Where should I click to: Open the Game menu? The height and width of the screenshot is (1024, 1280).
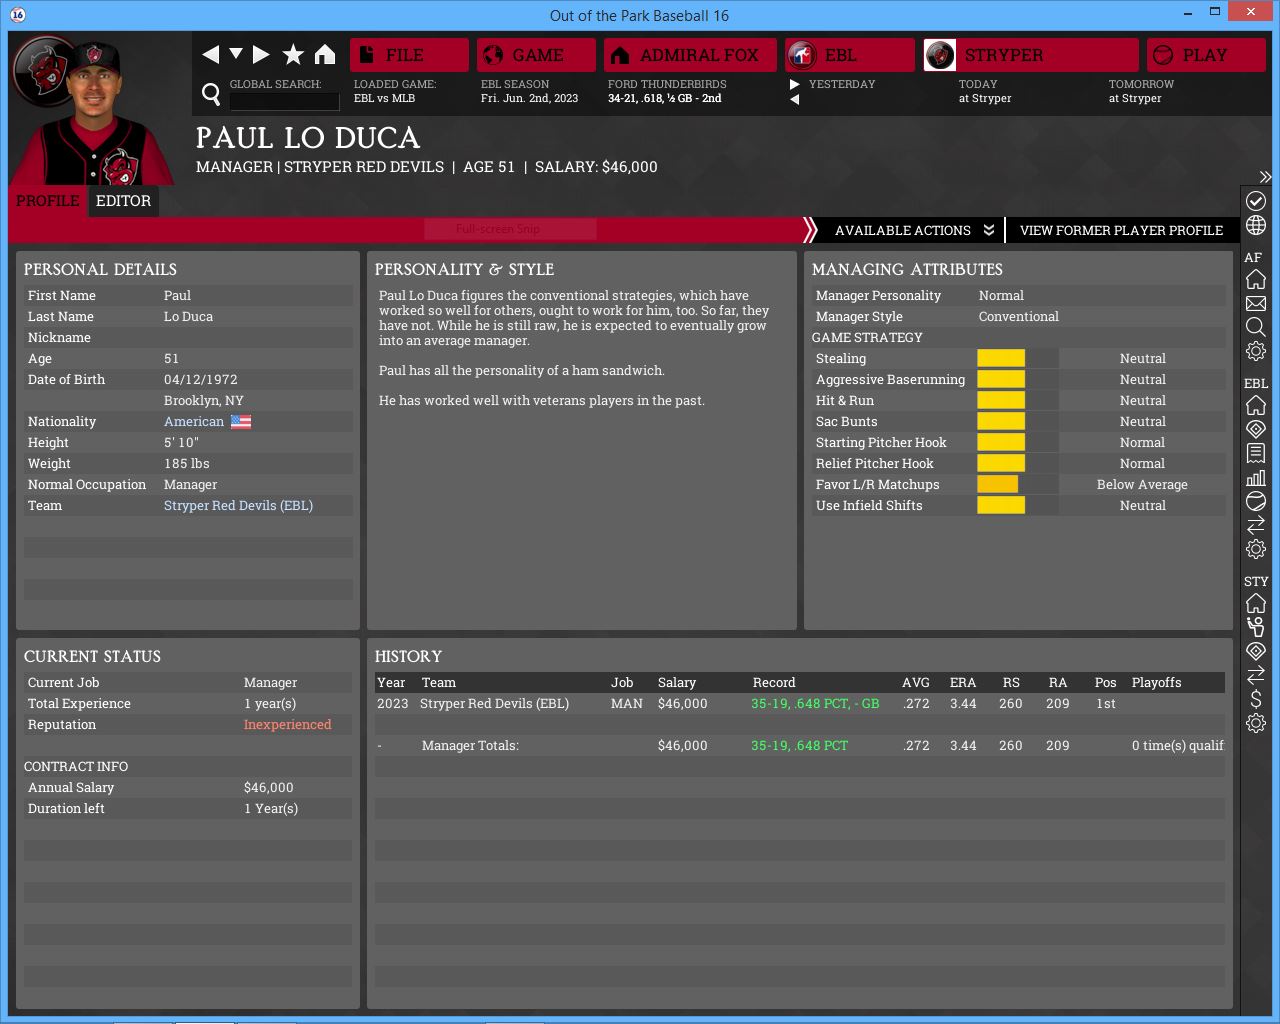[x=536, y=55]
